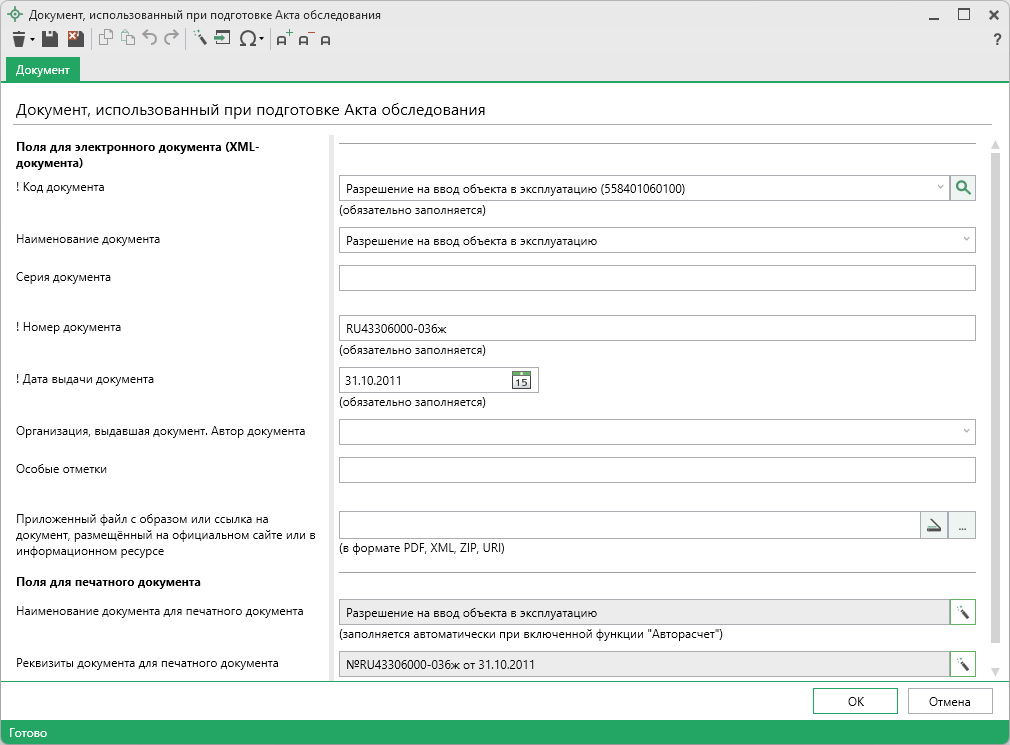1010x745 pixels.
Task: Open the Omega special symbols menu
Action: pos(249,39)
